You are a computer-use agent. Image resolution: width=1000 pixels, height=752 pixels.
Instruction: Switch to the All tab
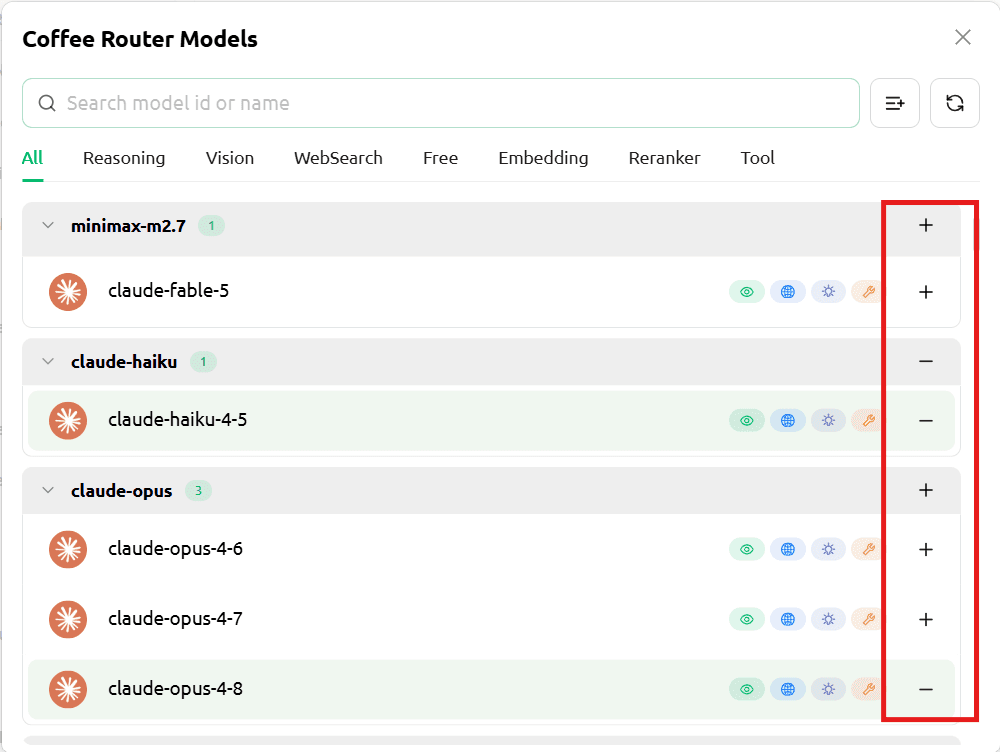33,158
